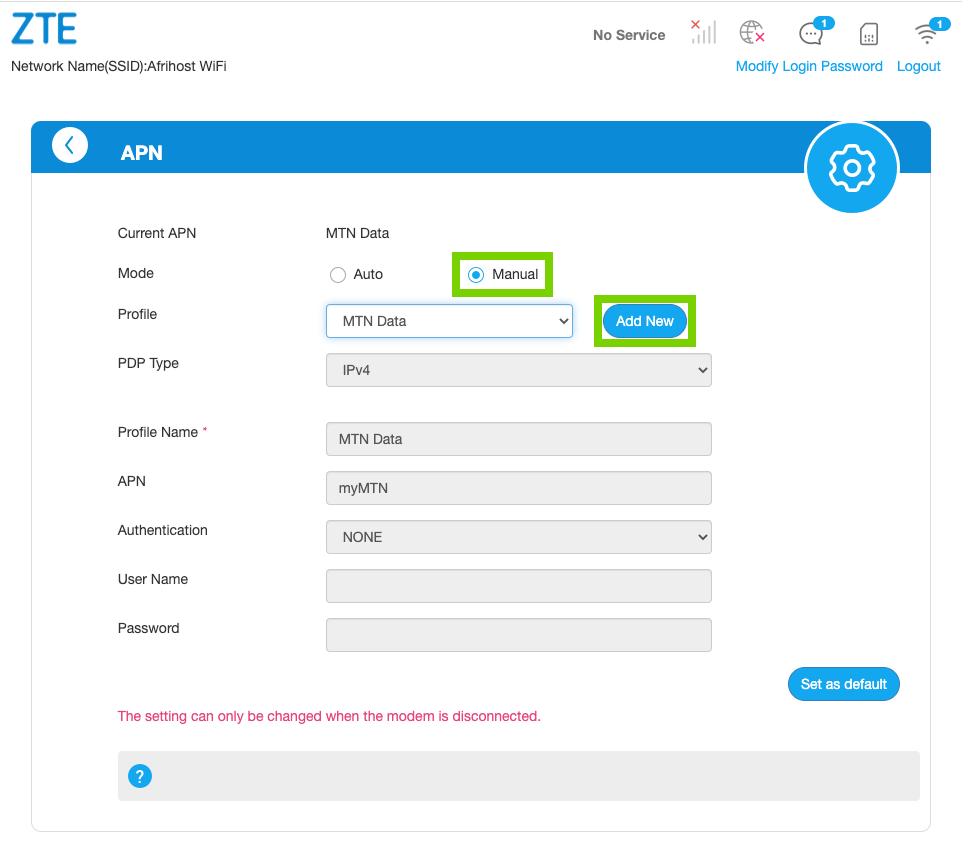Image resolution: width=962 pixels, height=846 pixels.
Task: Go back using the arrow icon
Action: pos(70,146)
